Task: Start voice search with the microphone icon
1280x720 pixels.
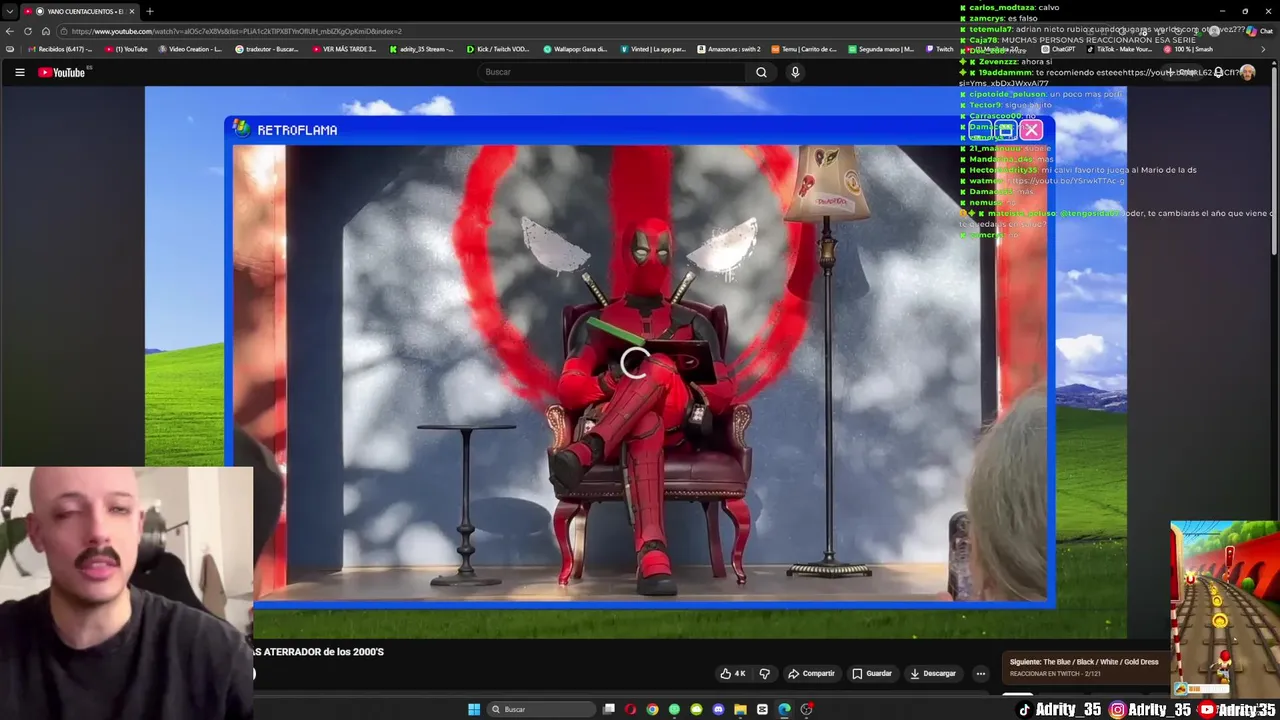Action: (x=795, y=72)
